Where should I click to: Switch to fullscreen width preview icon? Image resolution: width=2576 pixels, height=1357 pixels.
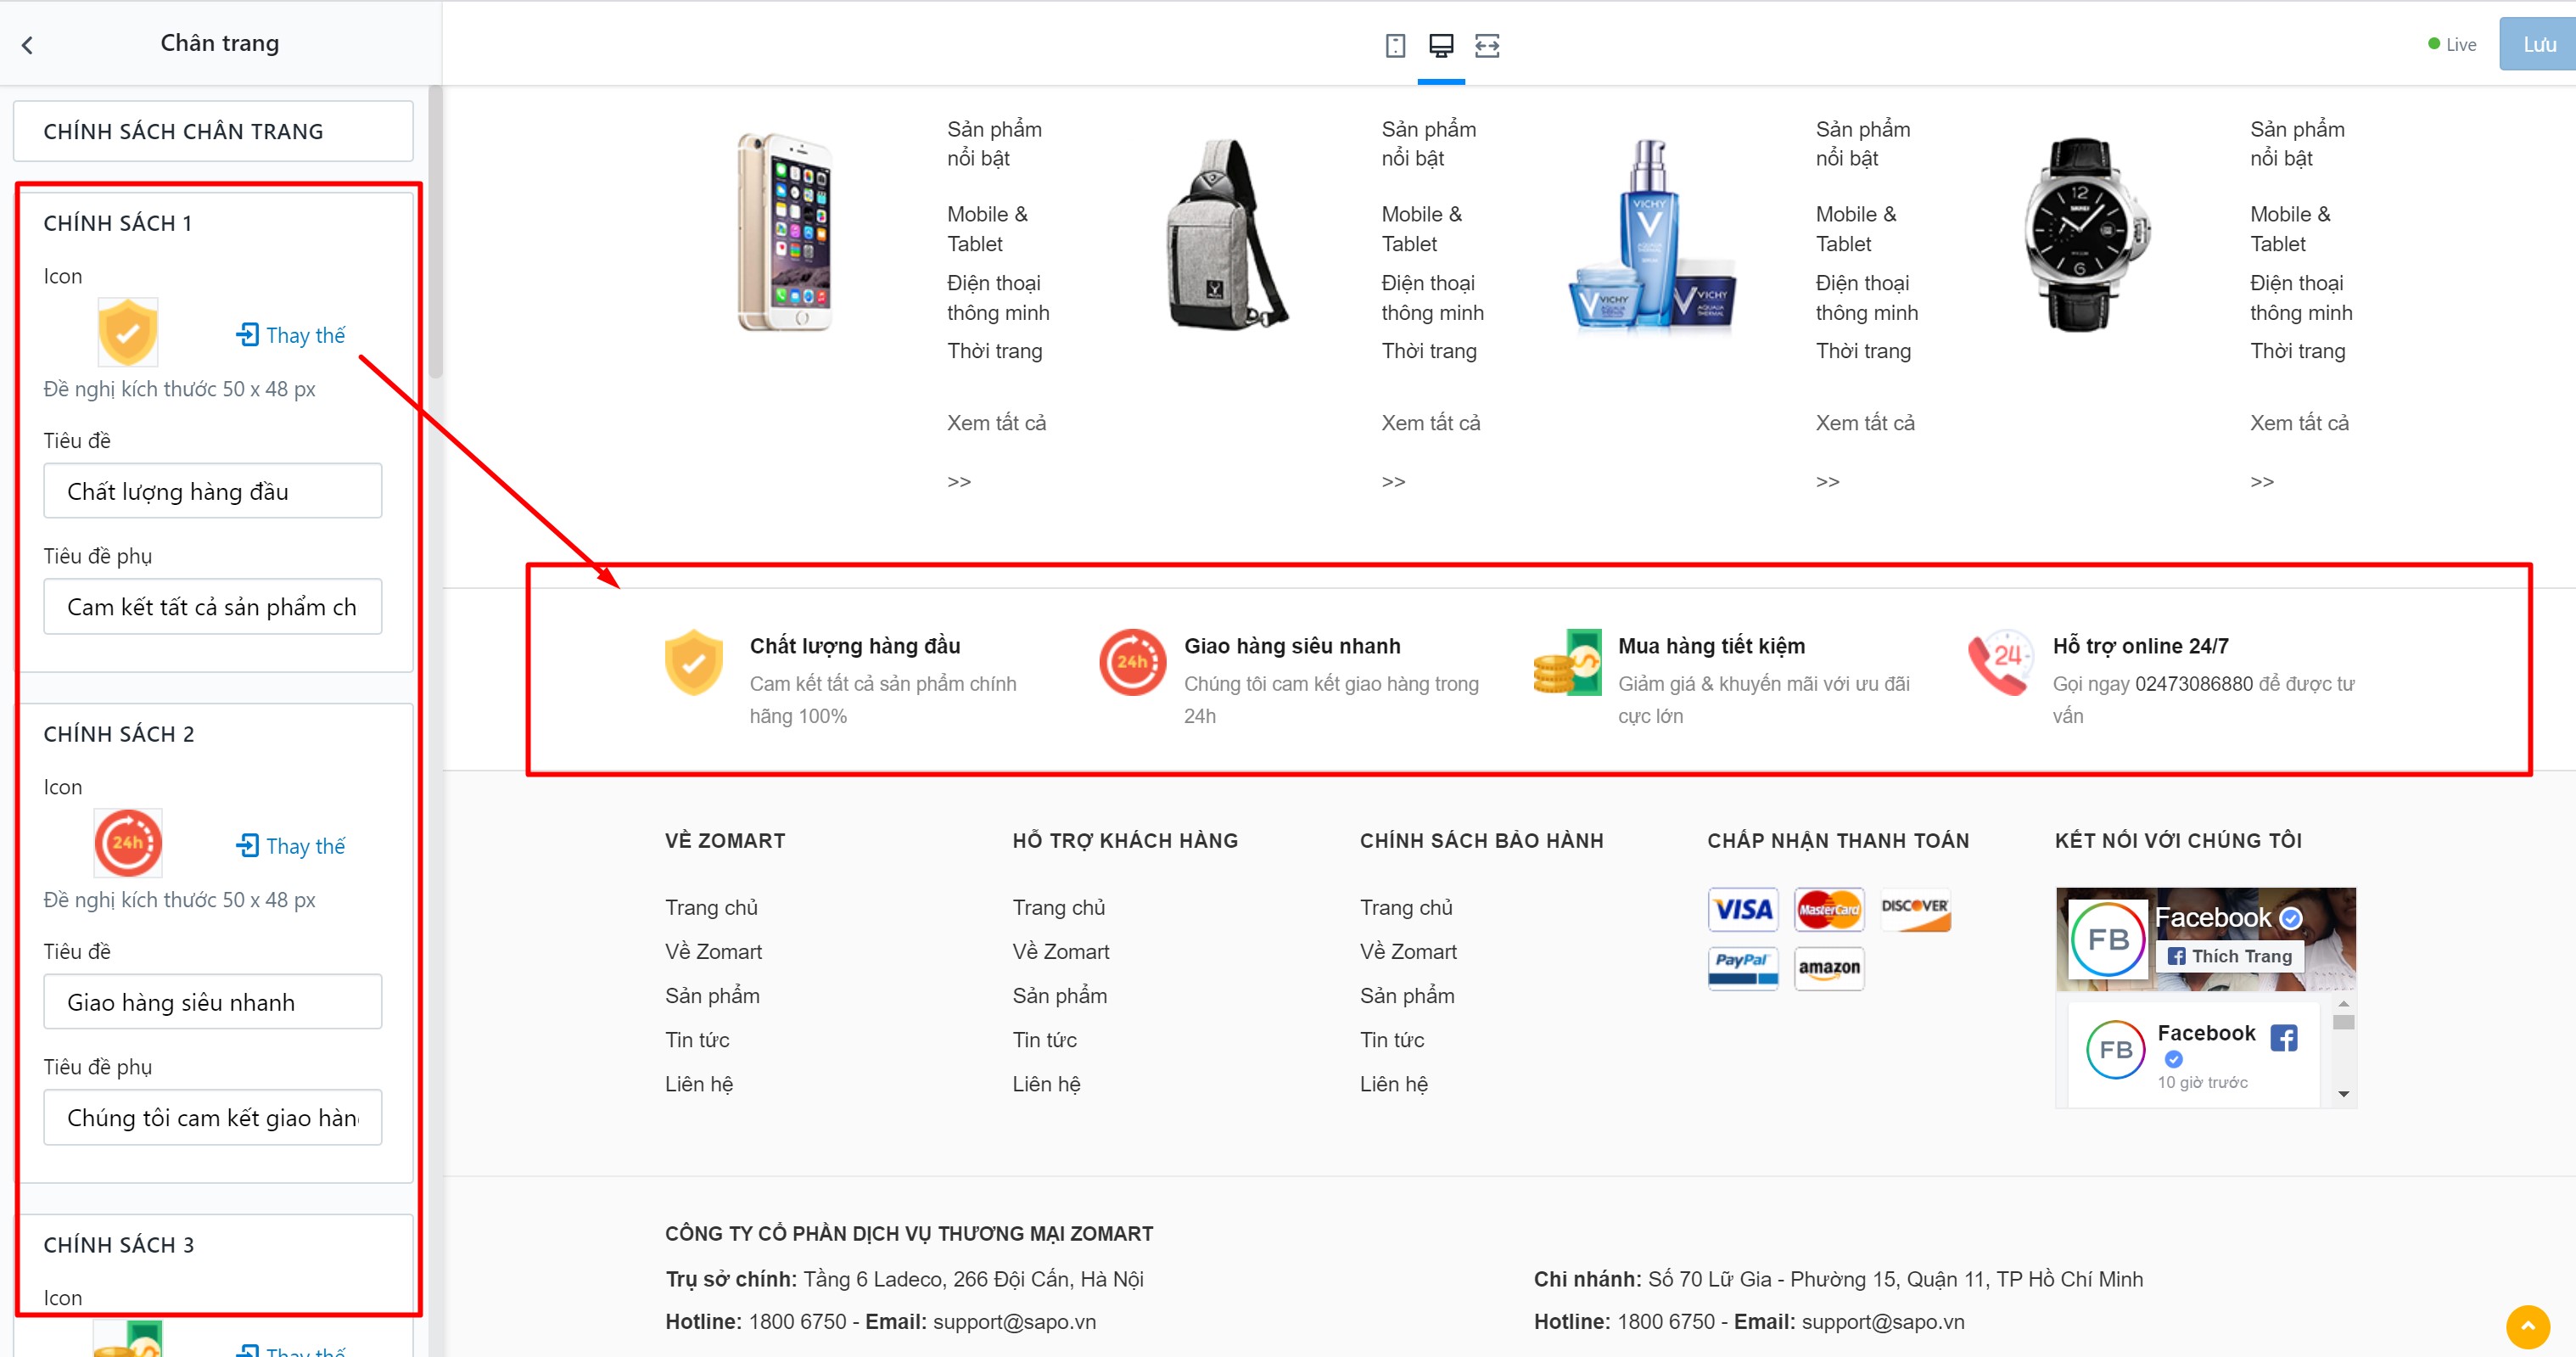[x=1487, y=45]
